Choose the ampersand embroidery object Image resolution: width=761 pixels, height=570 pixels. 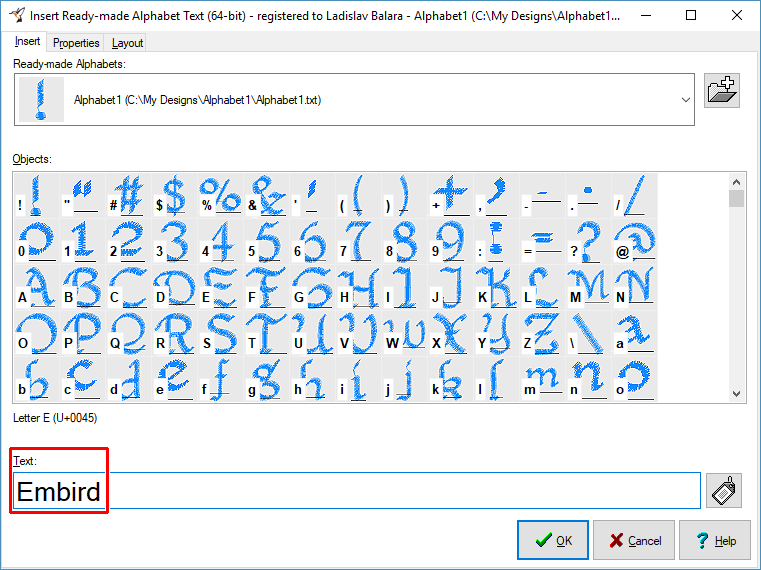click(267, 194)
